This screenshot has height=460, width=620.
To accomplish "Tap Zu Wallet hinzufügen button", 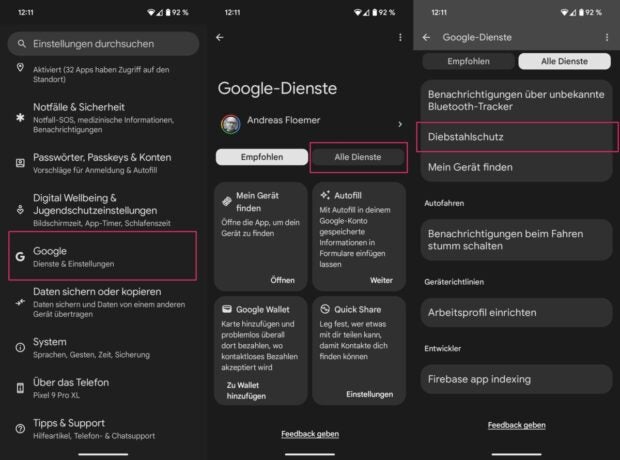I will click(x=246, y=391).
